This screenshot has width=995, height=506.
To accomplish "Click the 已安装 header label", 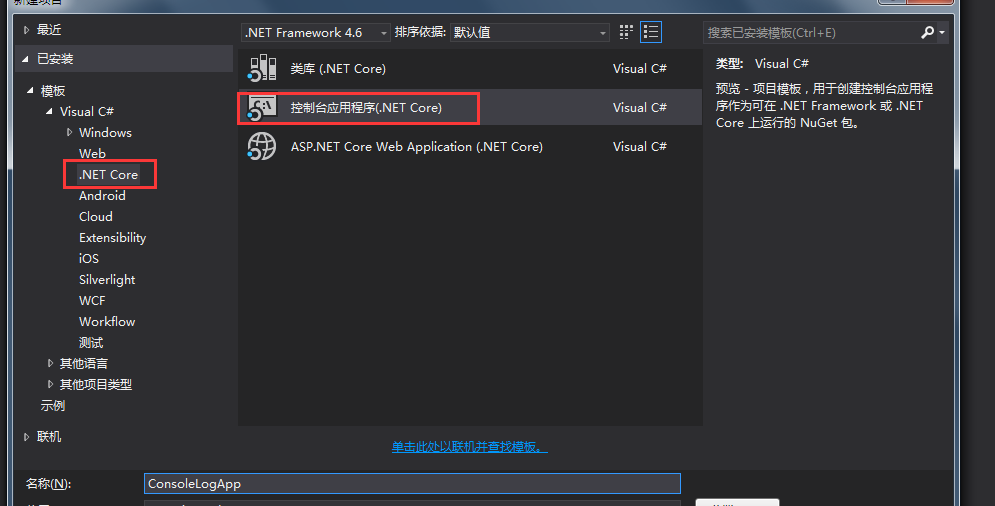I will pyautogui.click(x=55, y=59).
